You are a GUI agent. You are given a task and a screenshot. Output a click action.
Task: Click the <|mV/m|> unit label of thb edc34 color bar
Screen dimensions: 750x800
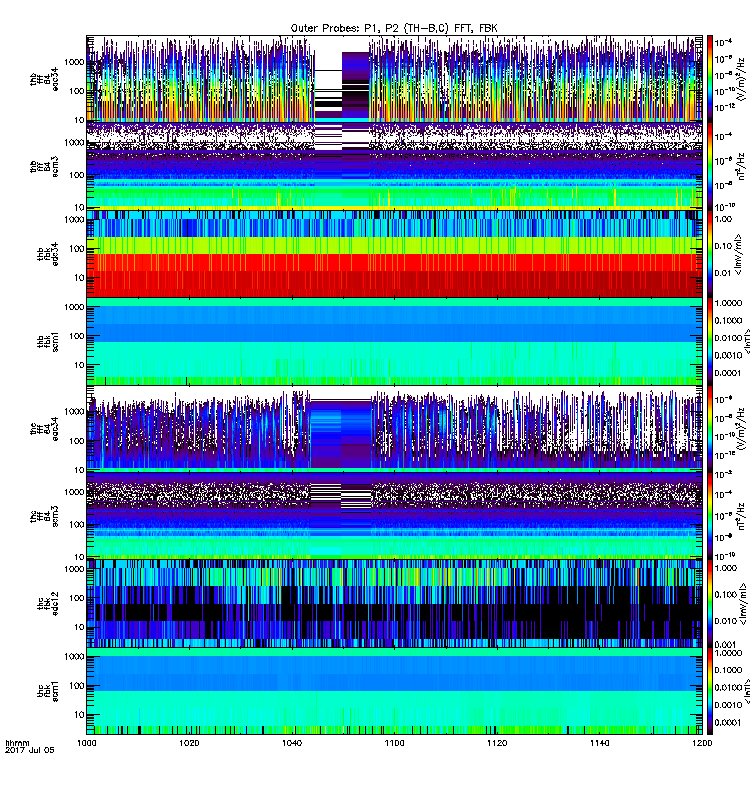pos(738,254)
